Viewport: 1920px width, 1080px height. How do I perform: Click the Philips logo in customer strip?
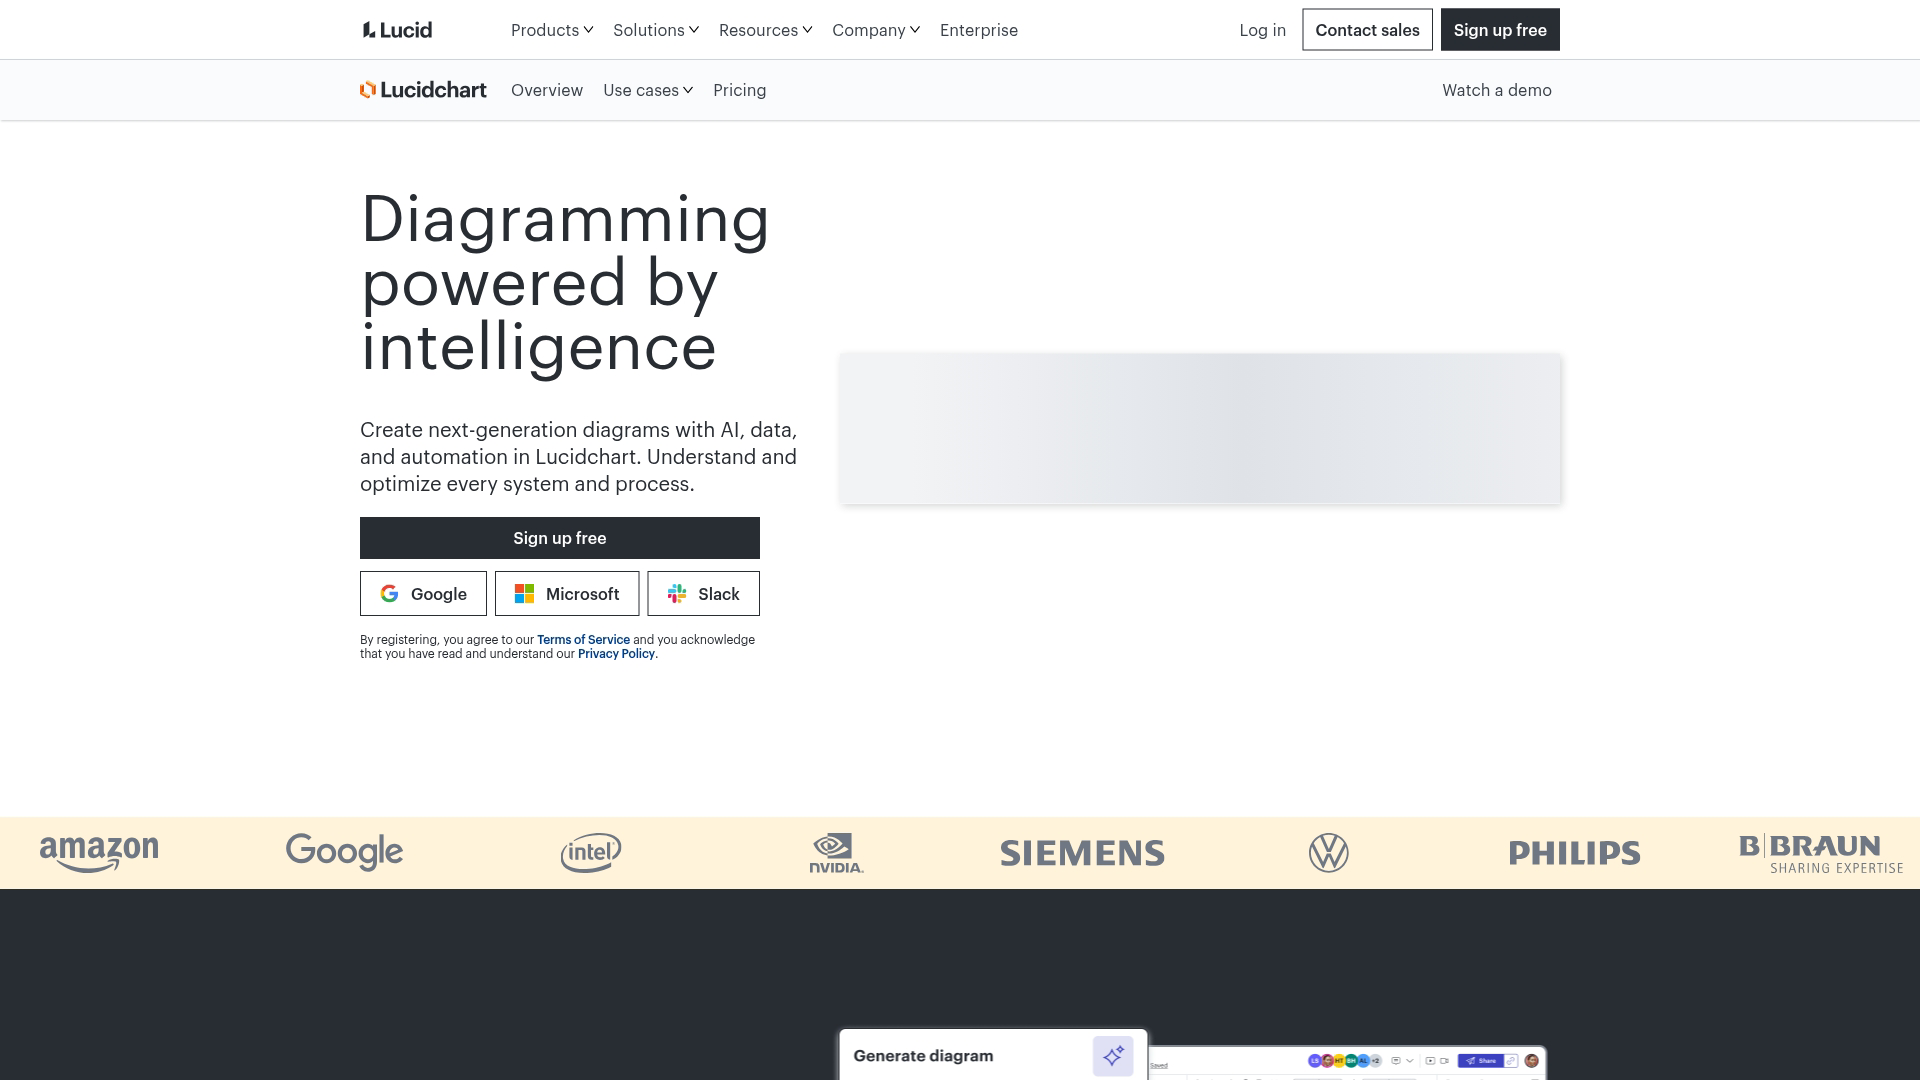(x=1575, y=853)
